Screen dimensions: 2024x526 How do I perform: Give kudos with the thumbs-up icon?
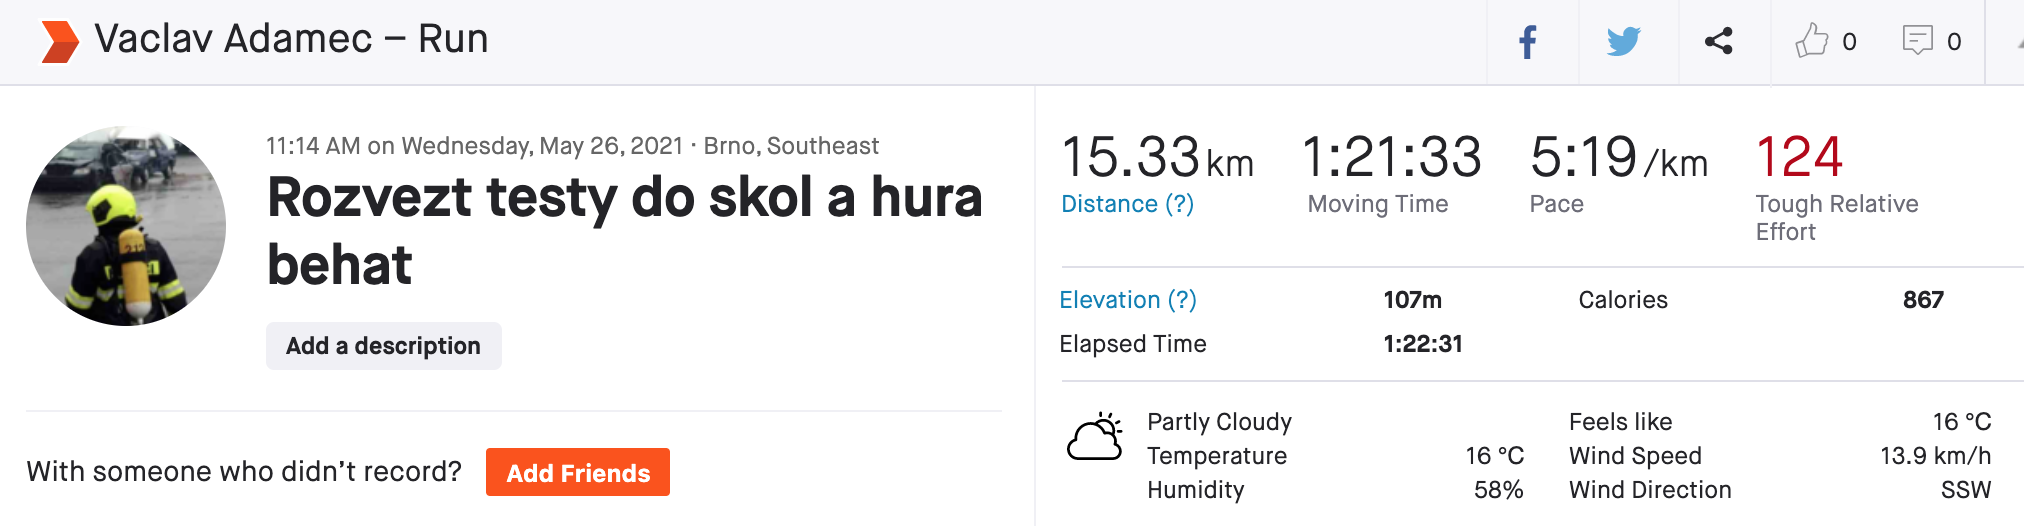pos(1811,40)
